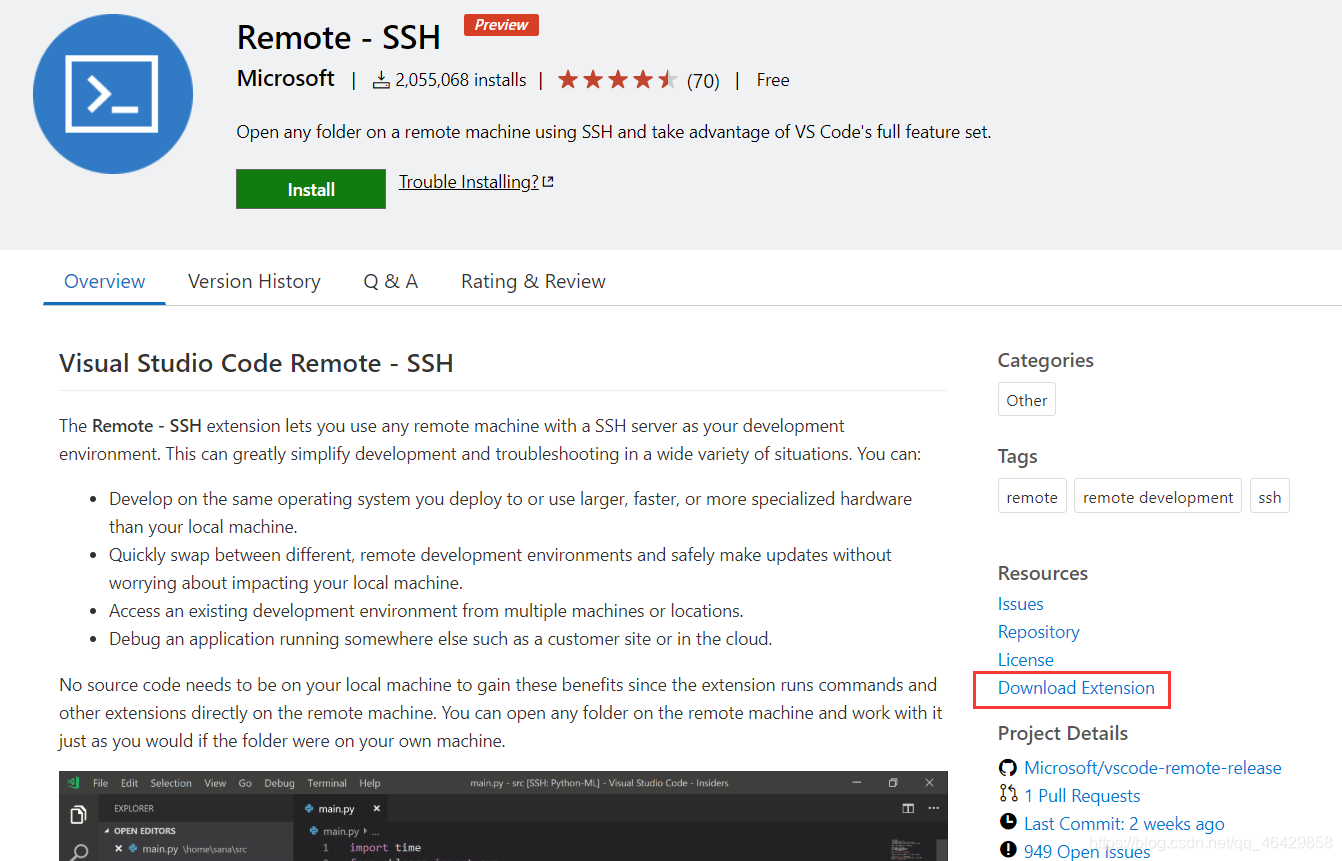
Task: Select the remote tag
Action: tap(1032, 497)
